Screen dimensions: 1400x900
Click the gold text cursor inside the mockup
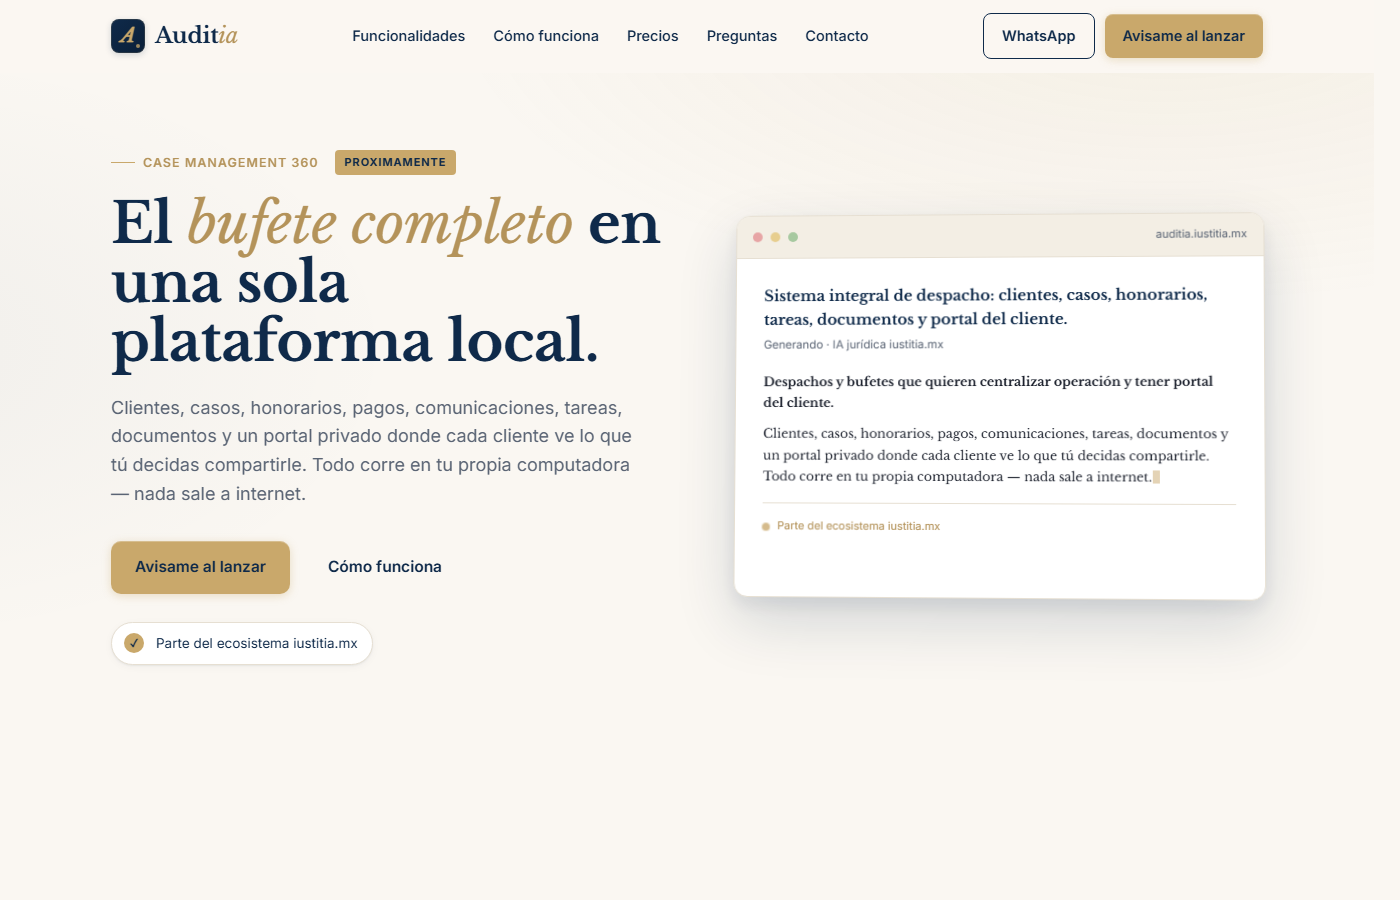tap(1157, 477)
